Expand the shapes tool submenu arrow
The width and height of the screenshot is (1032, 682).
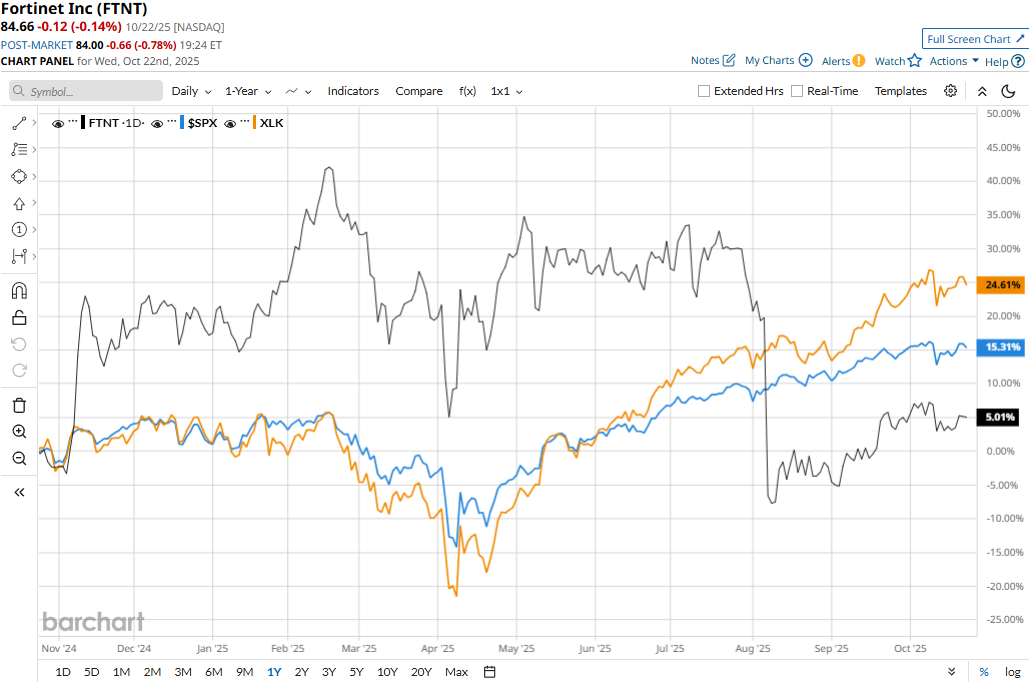click(x=34, y=176)
